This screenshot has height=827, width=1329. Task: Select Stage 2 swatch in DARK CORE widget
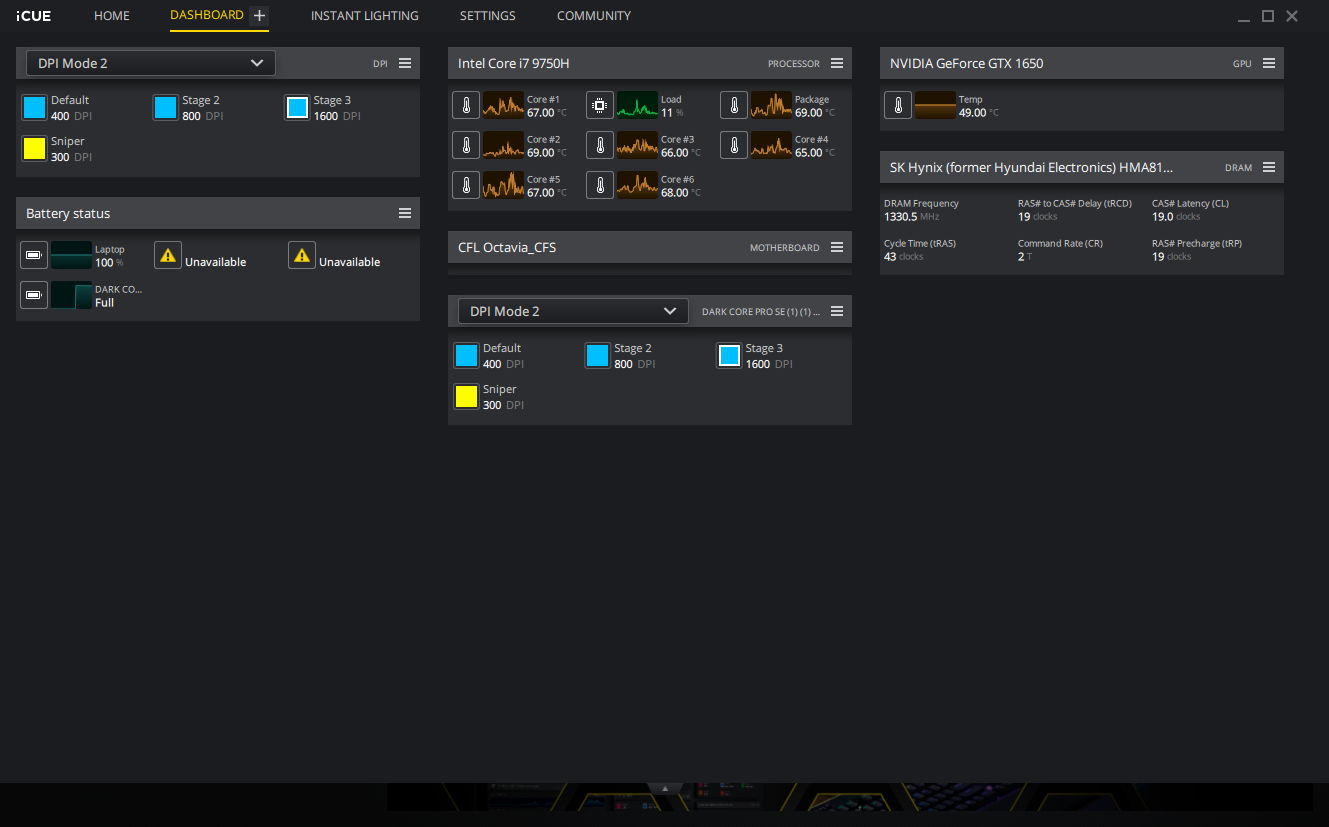pos(598,355)
